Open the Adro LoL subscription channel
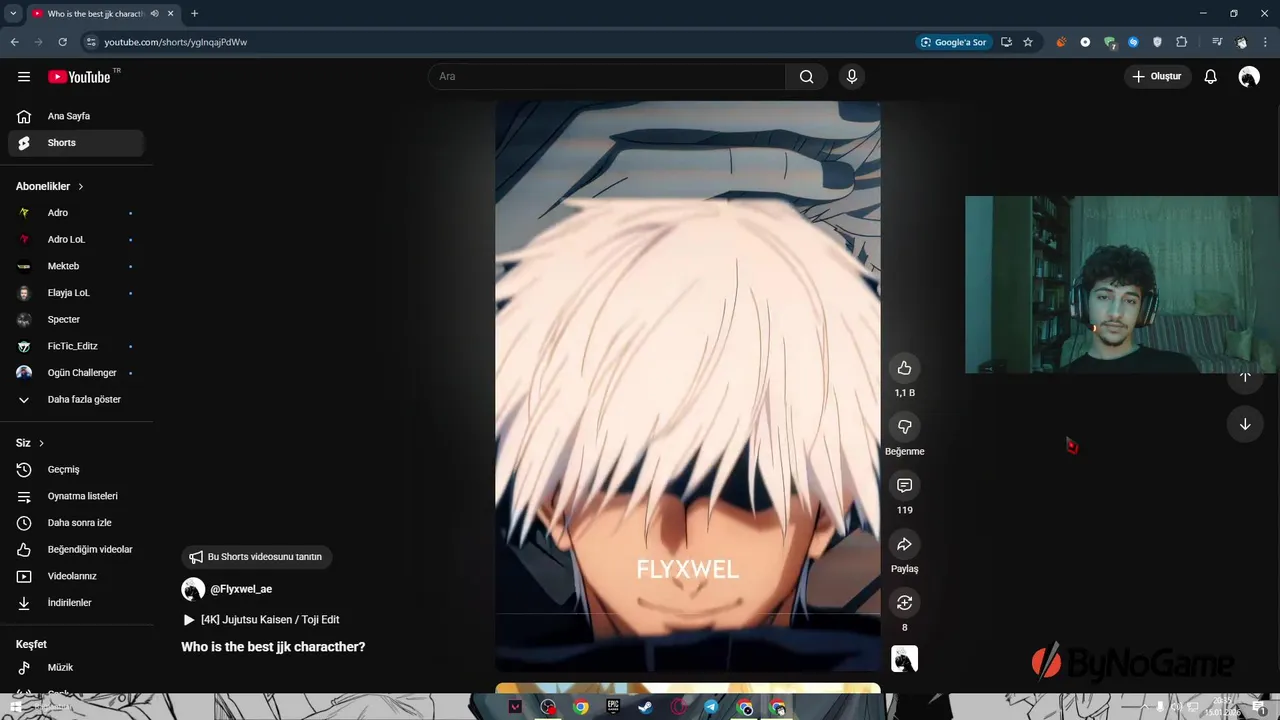 point(76,240)
